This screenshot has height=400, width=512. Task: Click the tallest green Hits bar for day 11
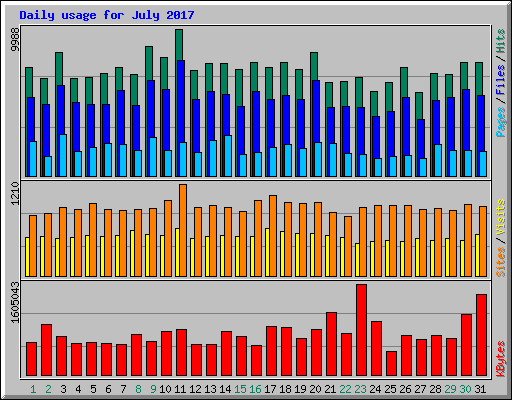179,45
